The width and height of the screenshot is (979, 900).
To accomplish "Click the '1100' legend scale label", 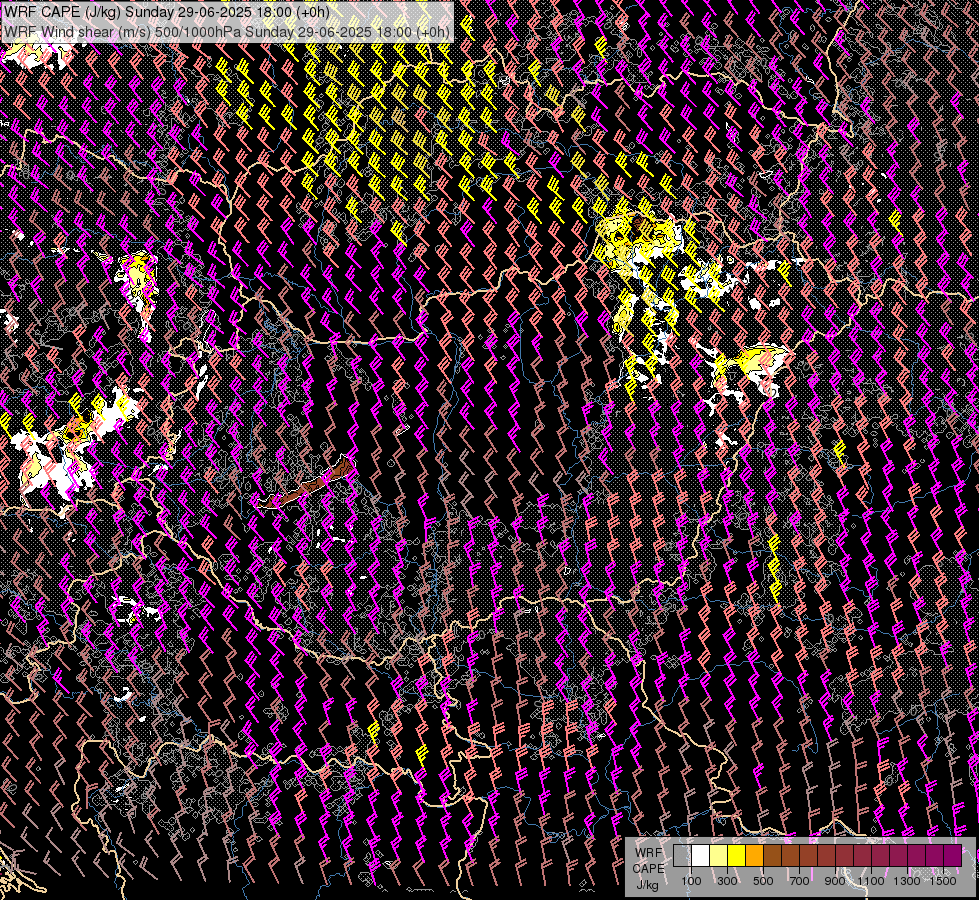I will (871, 881).
